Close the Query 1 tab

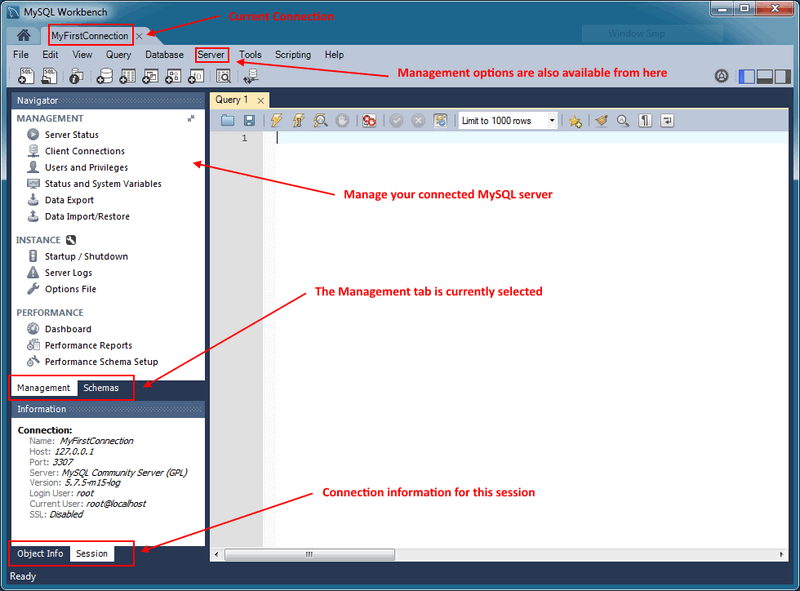point(261,101)
